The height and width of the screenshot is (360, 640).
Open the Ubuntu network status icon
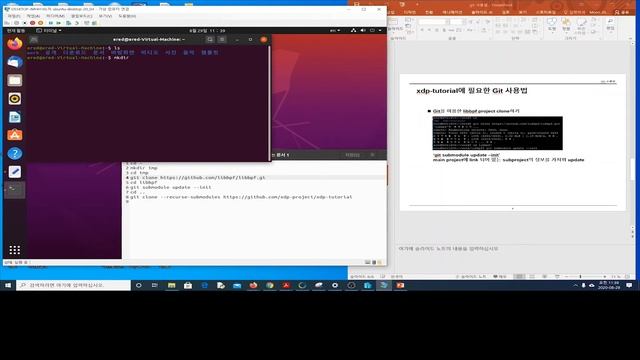[x=353, y=31]
